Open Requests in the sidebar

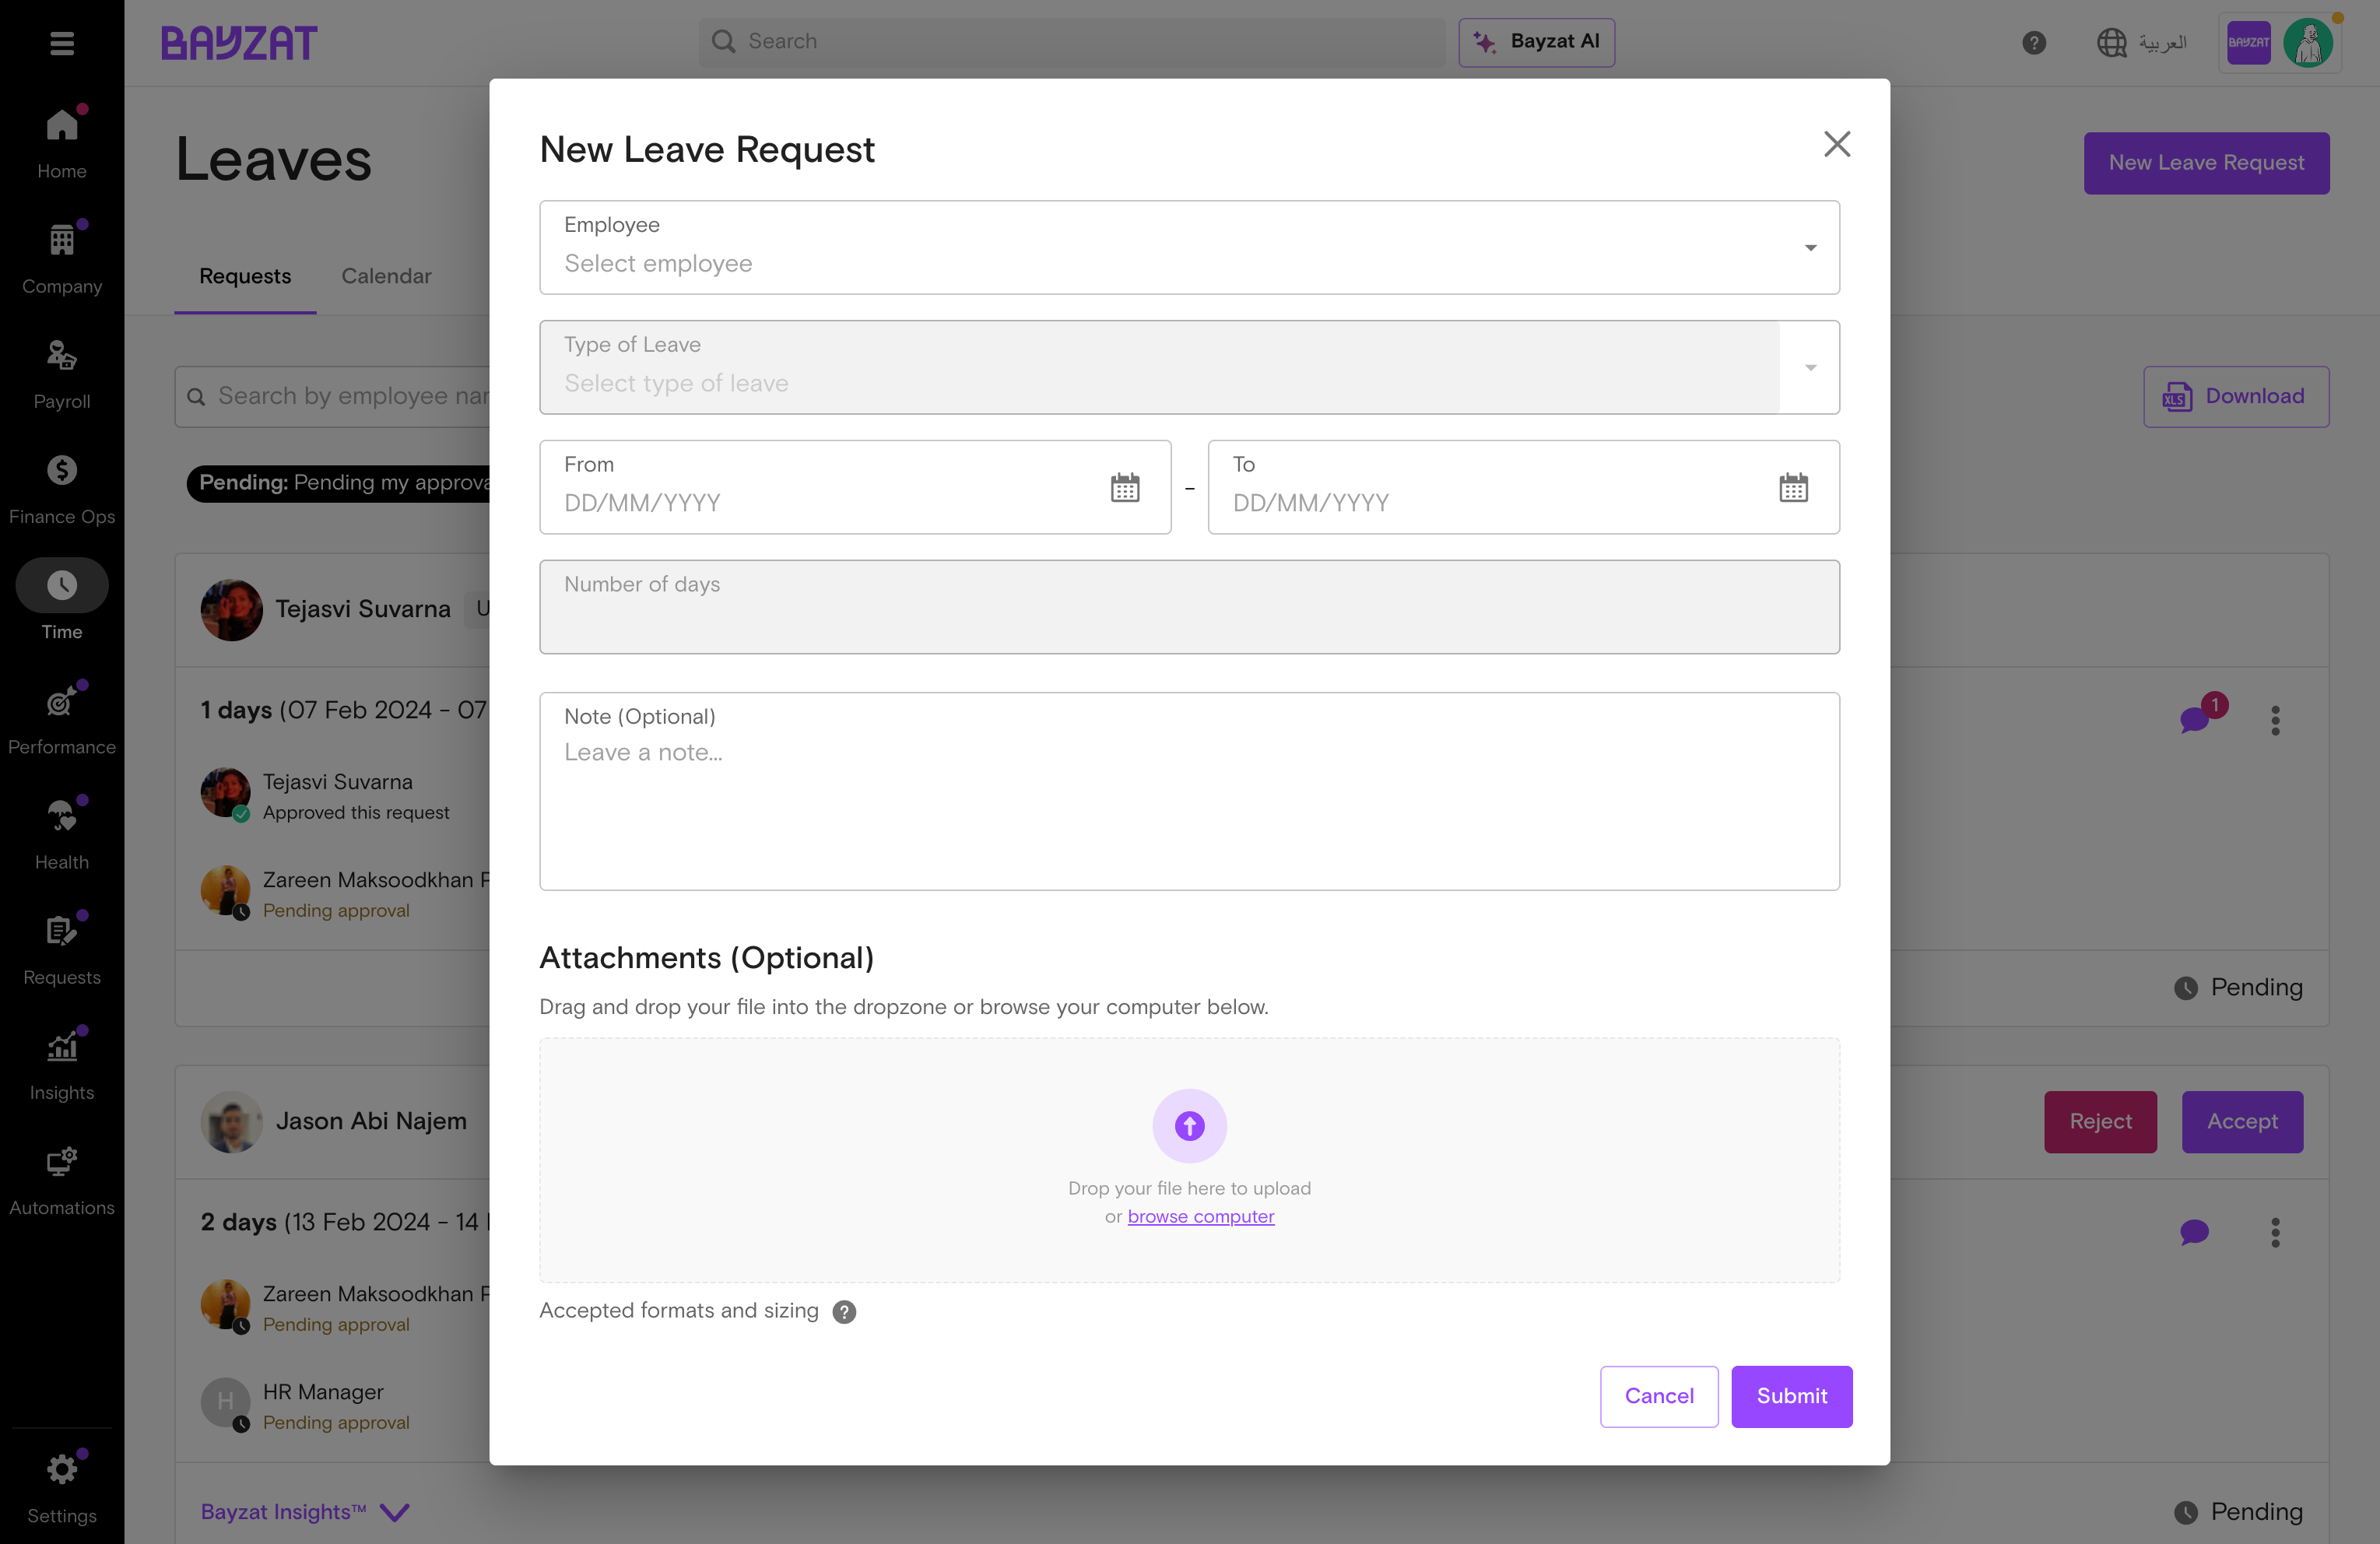pyautogui.click(x=62, y=948)
